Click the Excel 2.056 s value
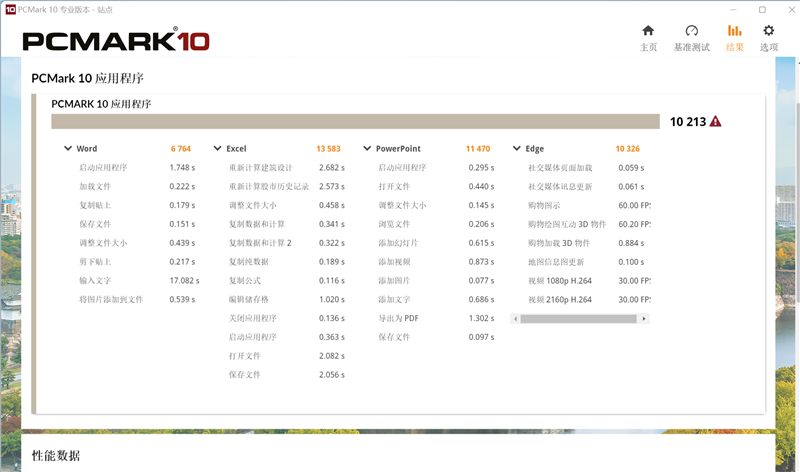This screenshot has width=800, height=472. [x=332, y=375]
